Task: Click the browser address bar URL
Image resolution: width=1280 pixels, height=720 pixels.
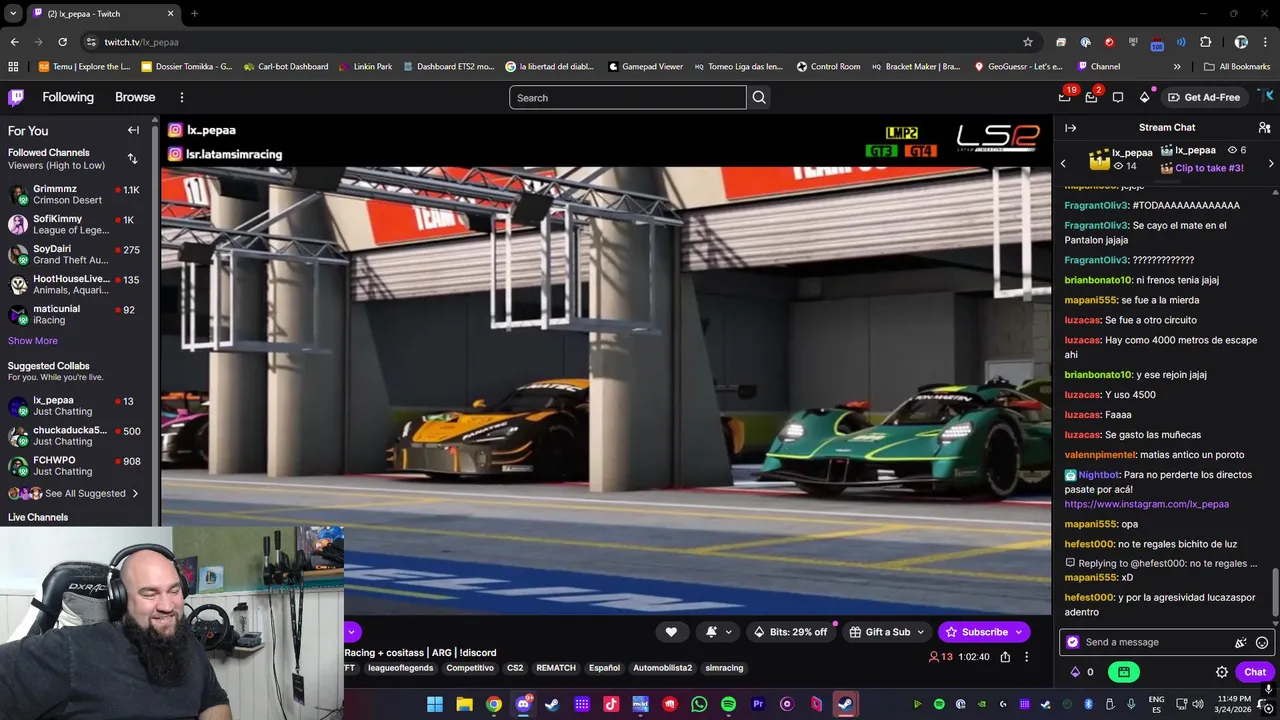Action: [141, 42]
